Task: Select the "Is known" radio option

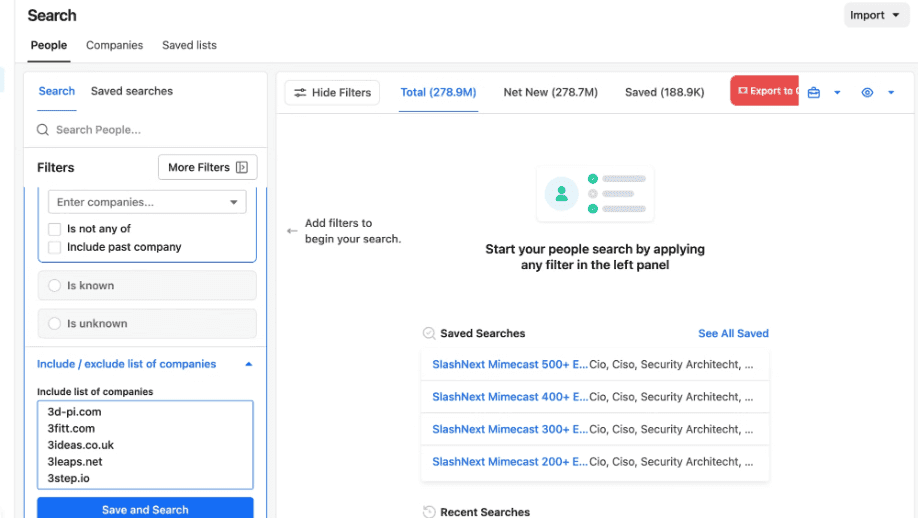Action: tap(55, 285)
